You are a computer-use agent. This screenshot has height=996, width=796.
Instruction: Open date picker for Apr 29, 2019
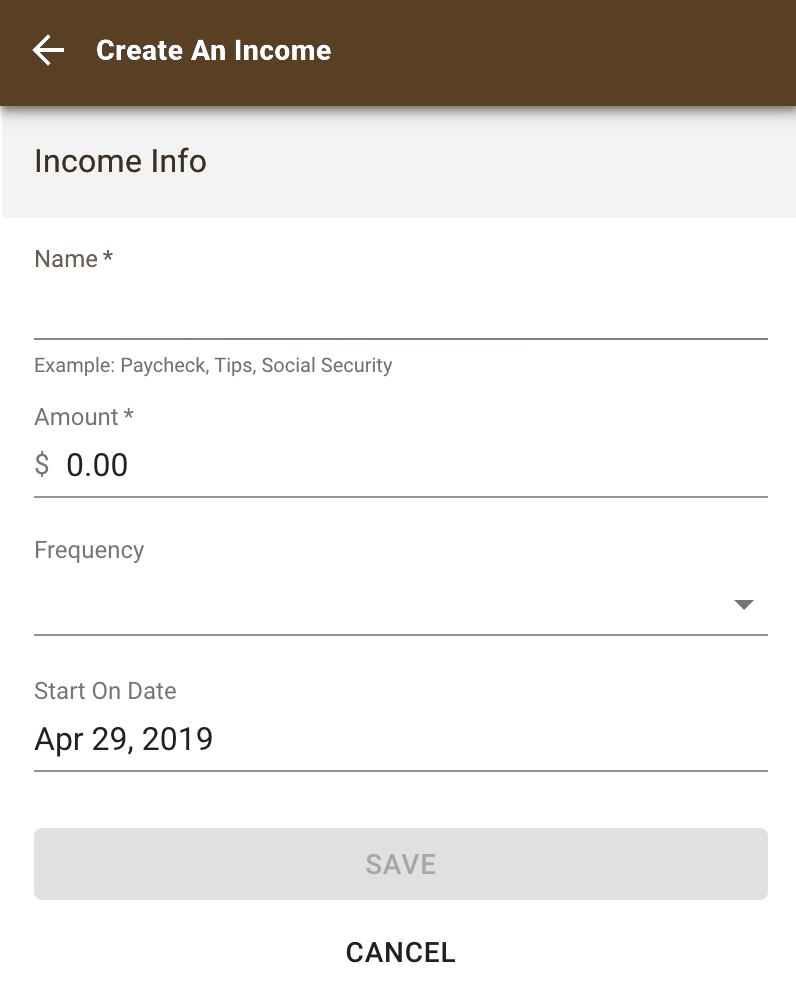click(x=124, y=739)
